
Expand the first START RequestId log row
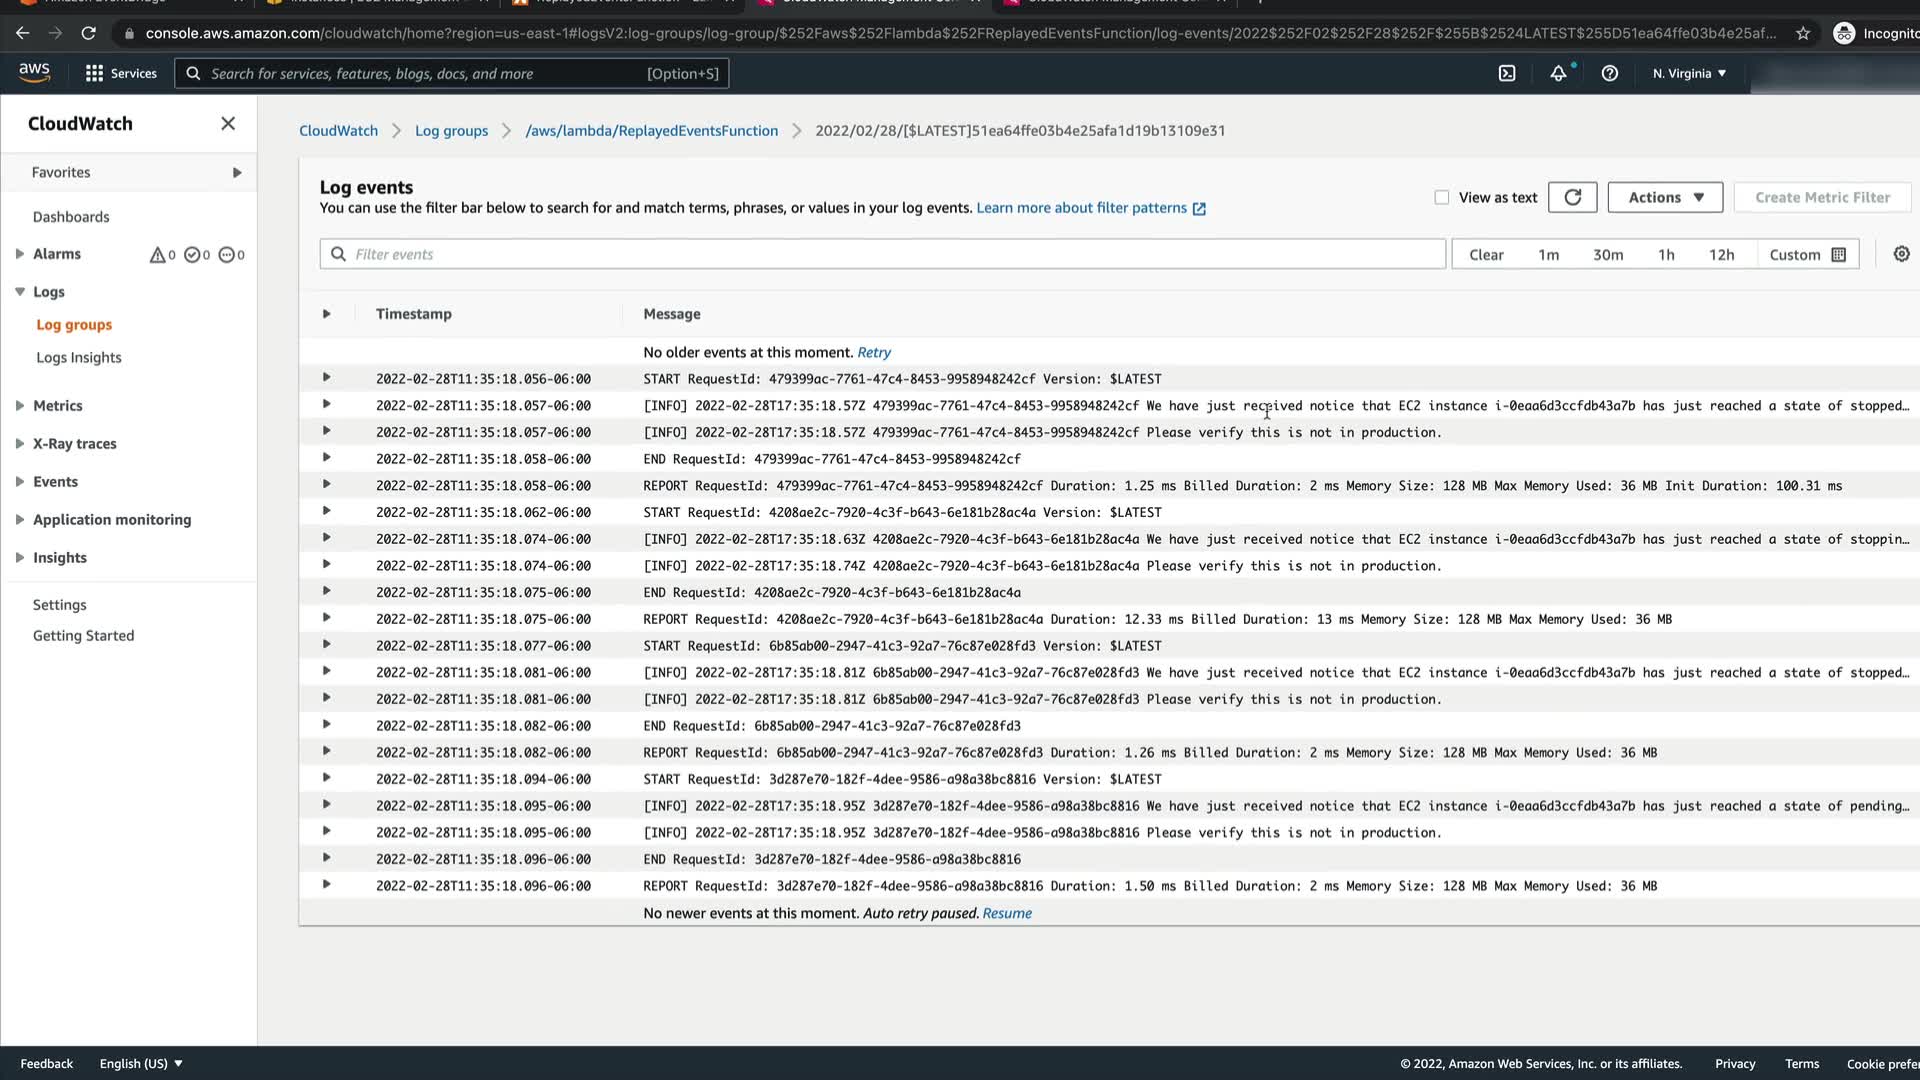pos(326,378)
